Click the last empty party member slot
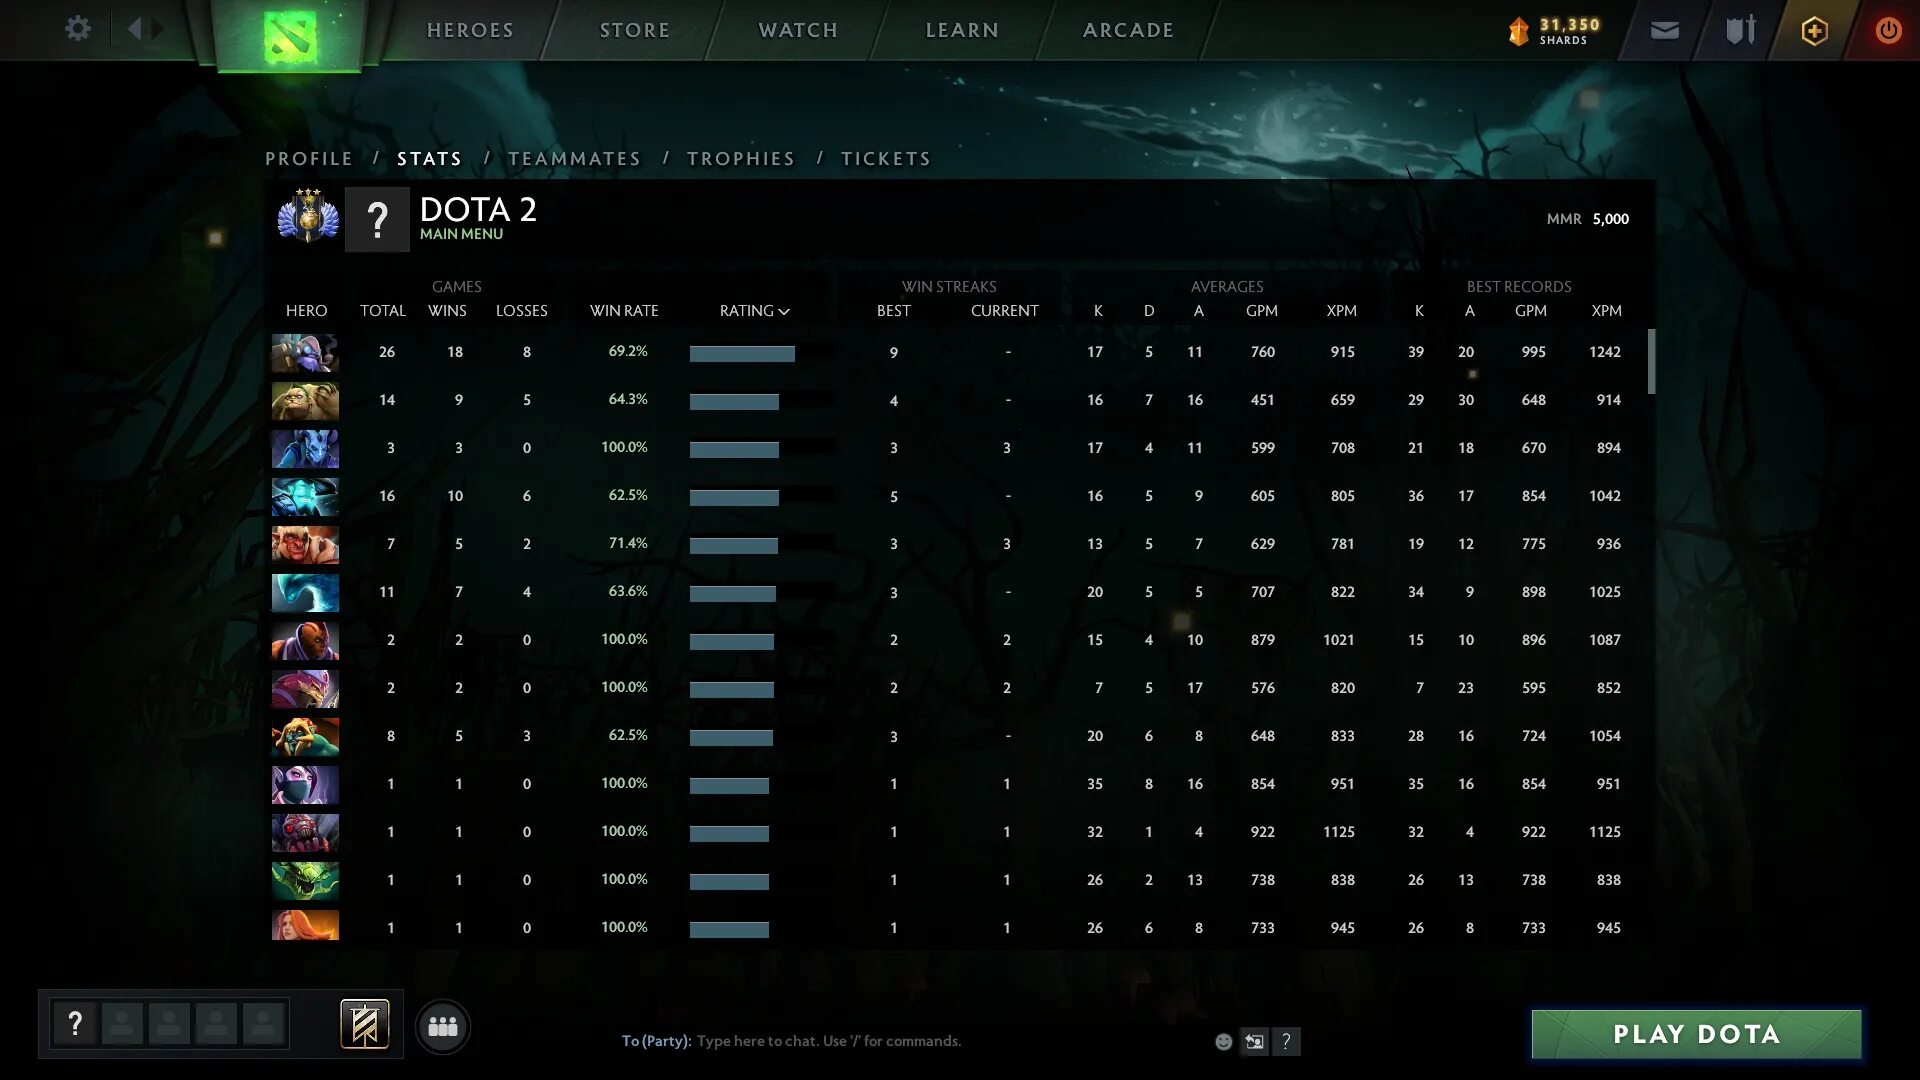The image size is (1920, 1080). [x=263, y=1024]
